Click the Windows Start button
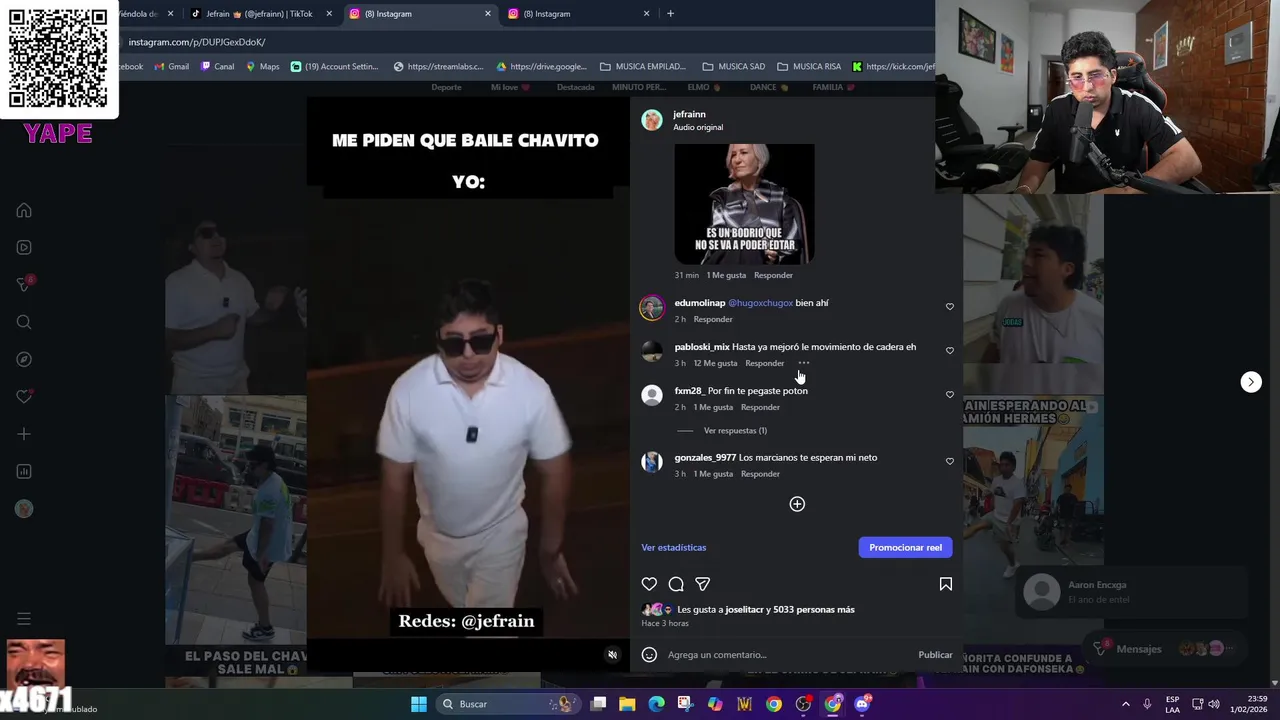This screenshot has width=1280, height=720. (x=419, y=704)
